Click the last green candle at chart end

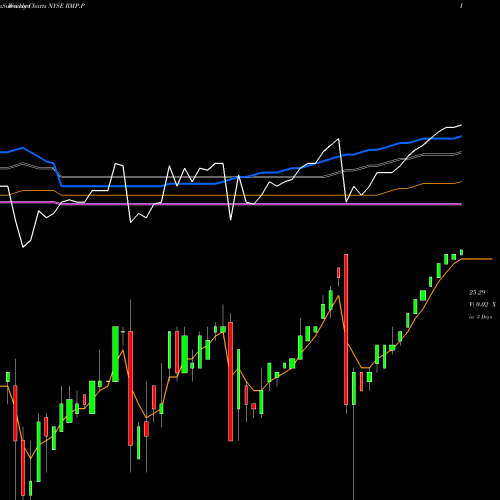tap(462, 252)
